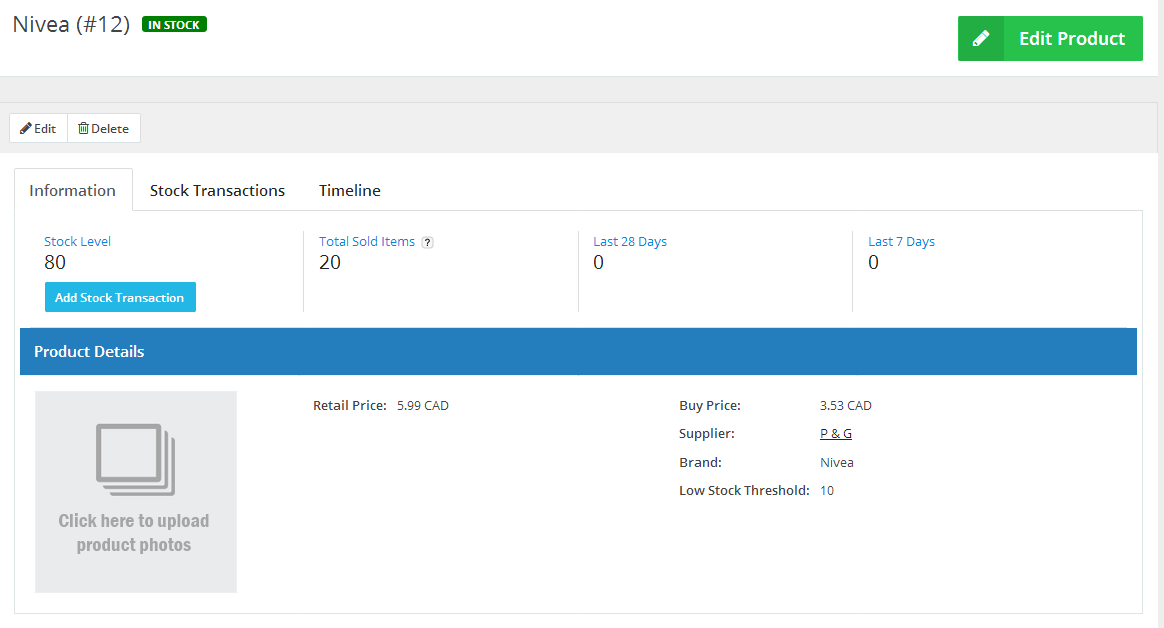The image size is (1164, 628).
Task: Click the Edit button with pencil
Action: click(x=39, y=128)
